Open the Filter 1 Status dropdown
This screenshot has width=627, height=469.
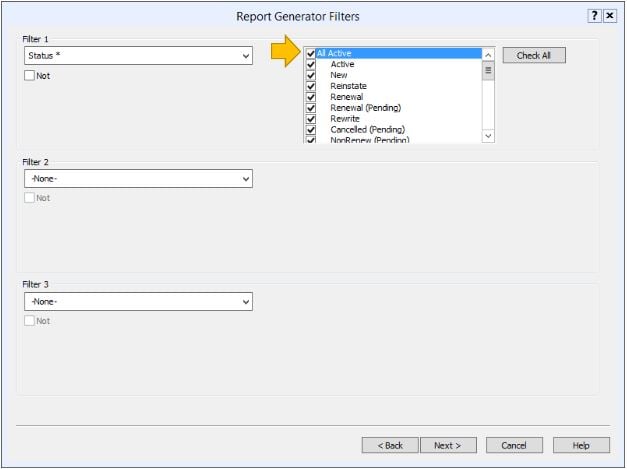tap(138, 56)
